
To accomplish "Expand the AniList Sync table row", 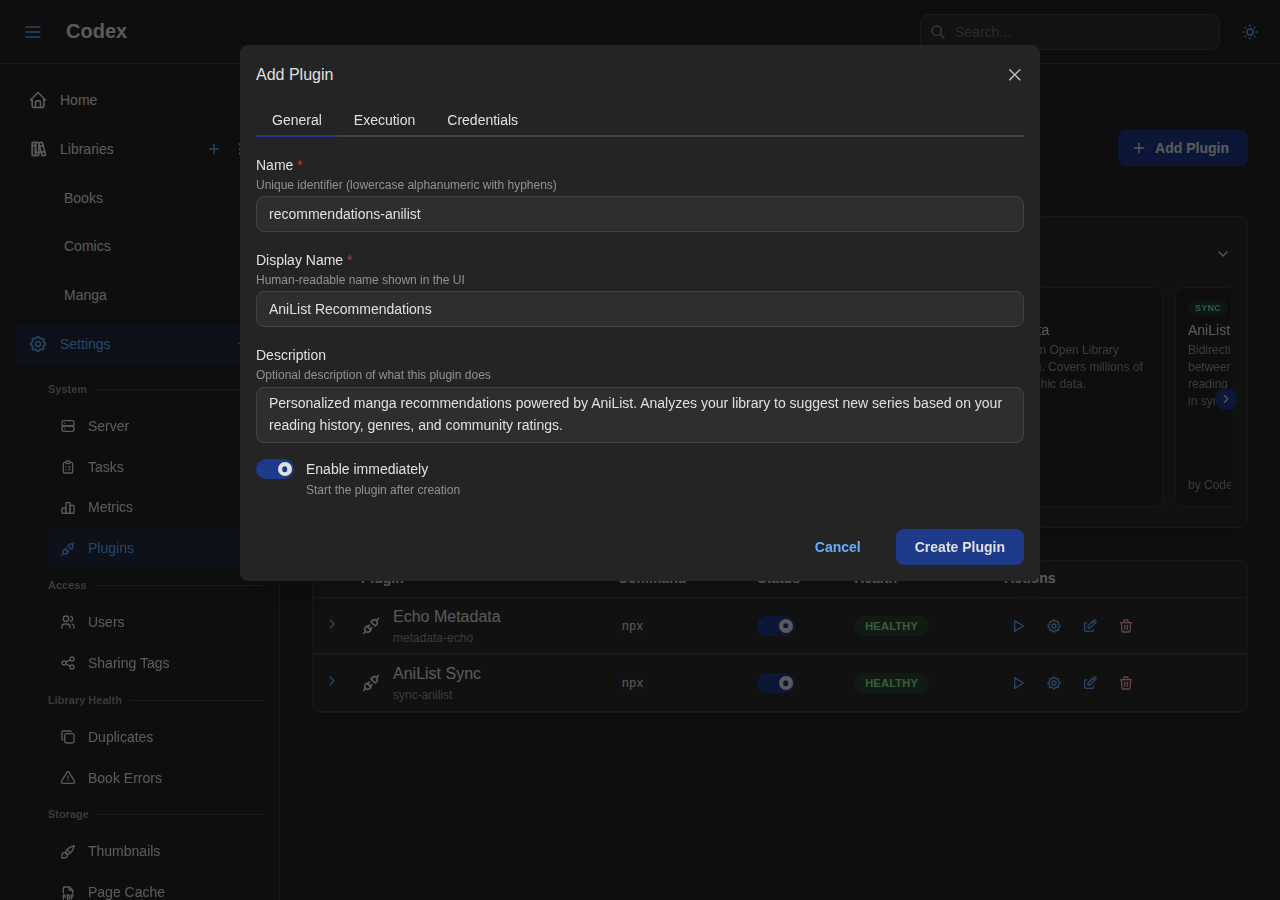I will point(331,681).
